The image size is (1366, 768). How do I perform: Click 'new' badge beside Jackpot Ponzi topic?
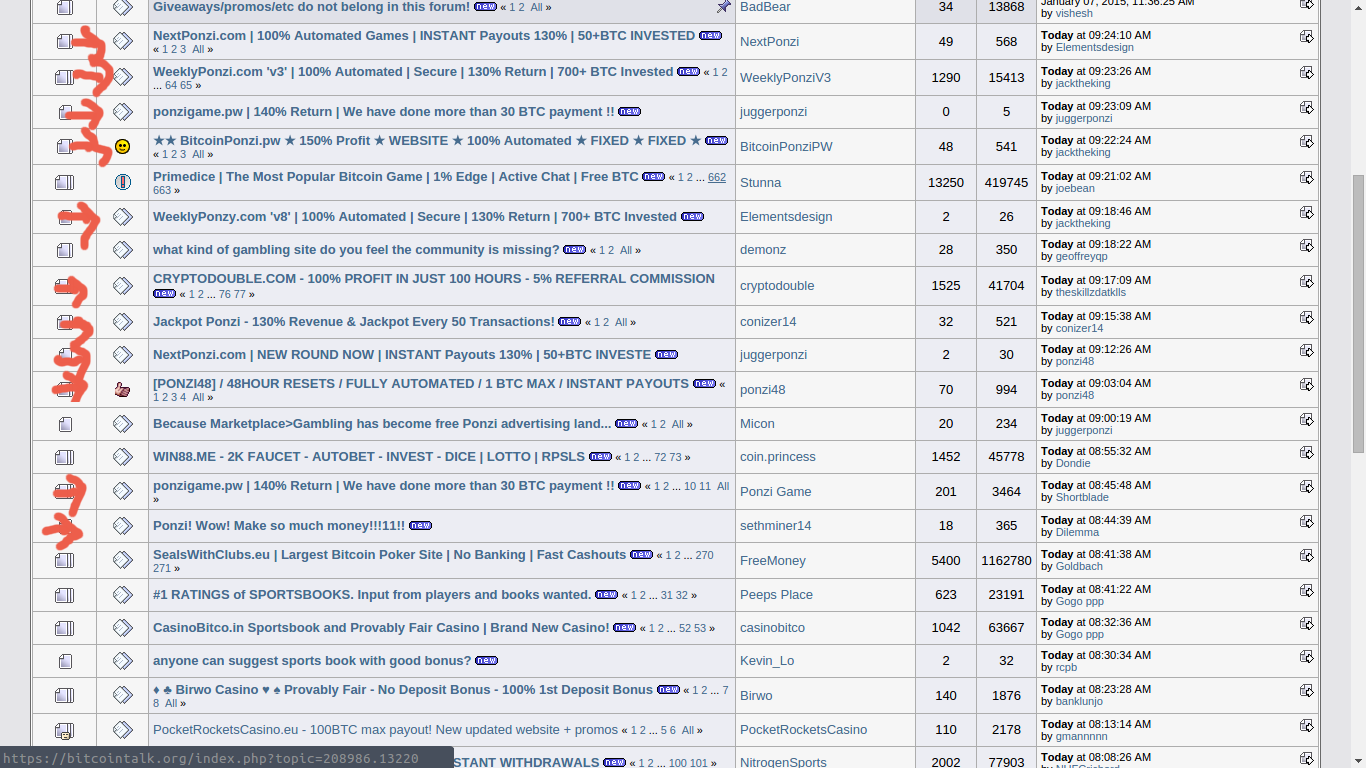[x=569, y=322]
